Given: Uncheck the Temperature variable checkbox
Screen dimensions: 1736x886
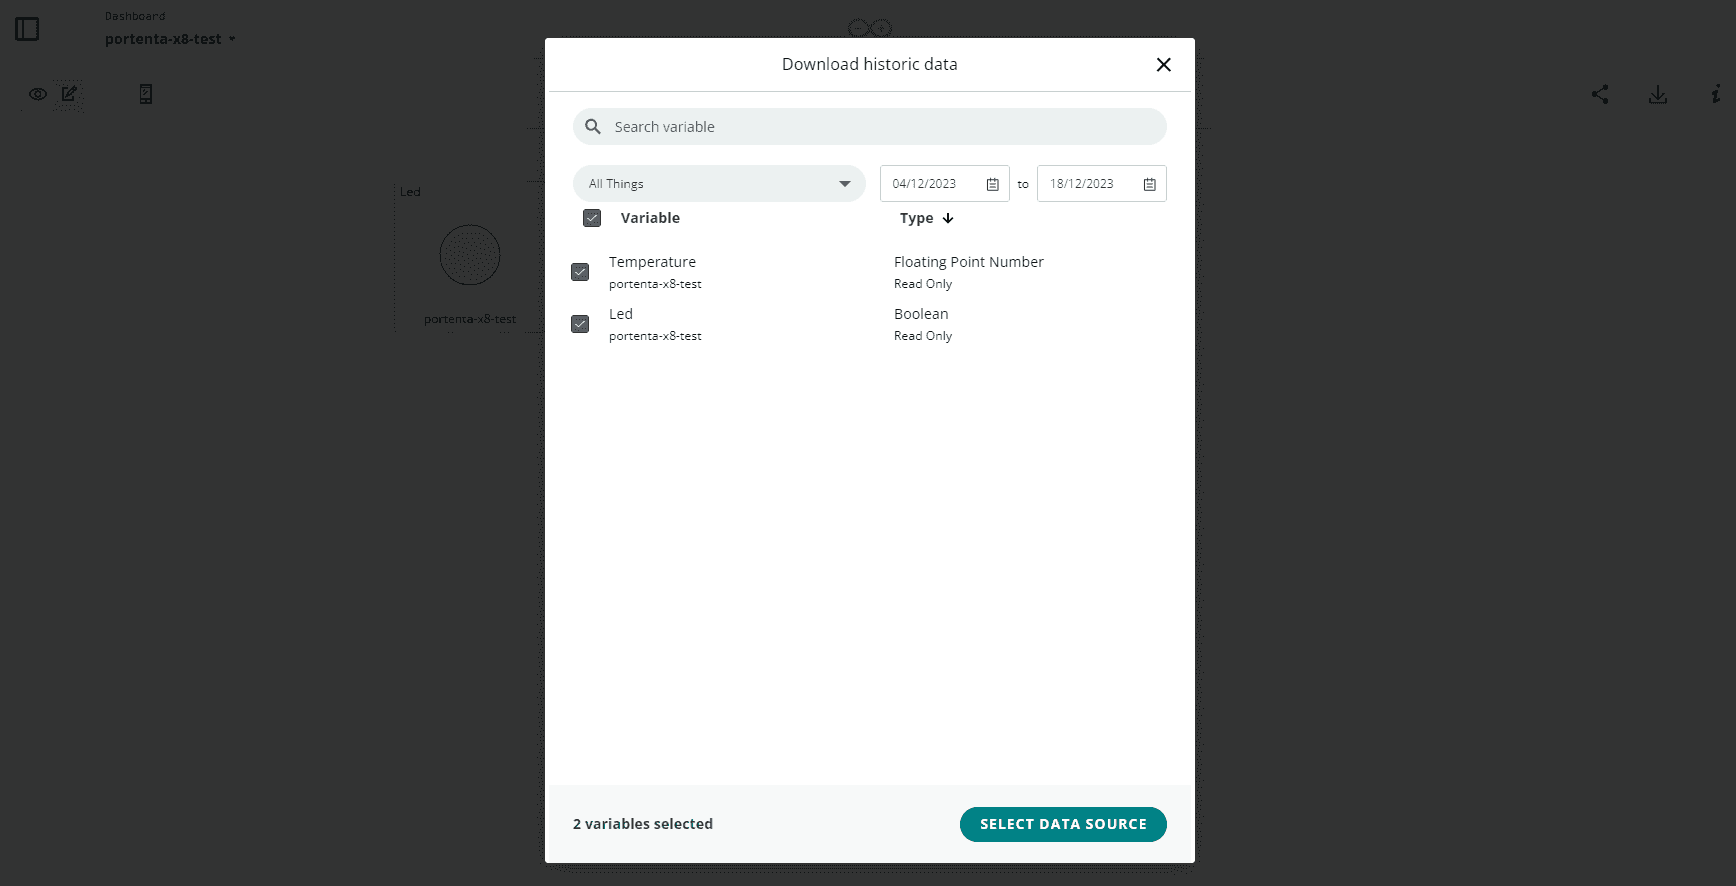Looking at the screenshot, I should [580, 272].
